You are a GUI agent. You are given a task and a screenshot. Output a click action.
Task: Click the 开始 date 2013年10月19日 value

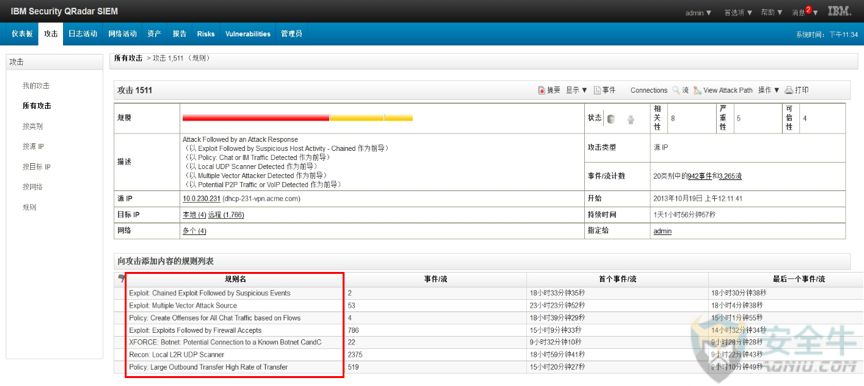[x=698, y=198]
